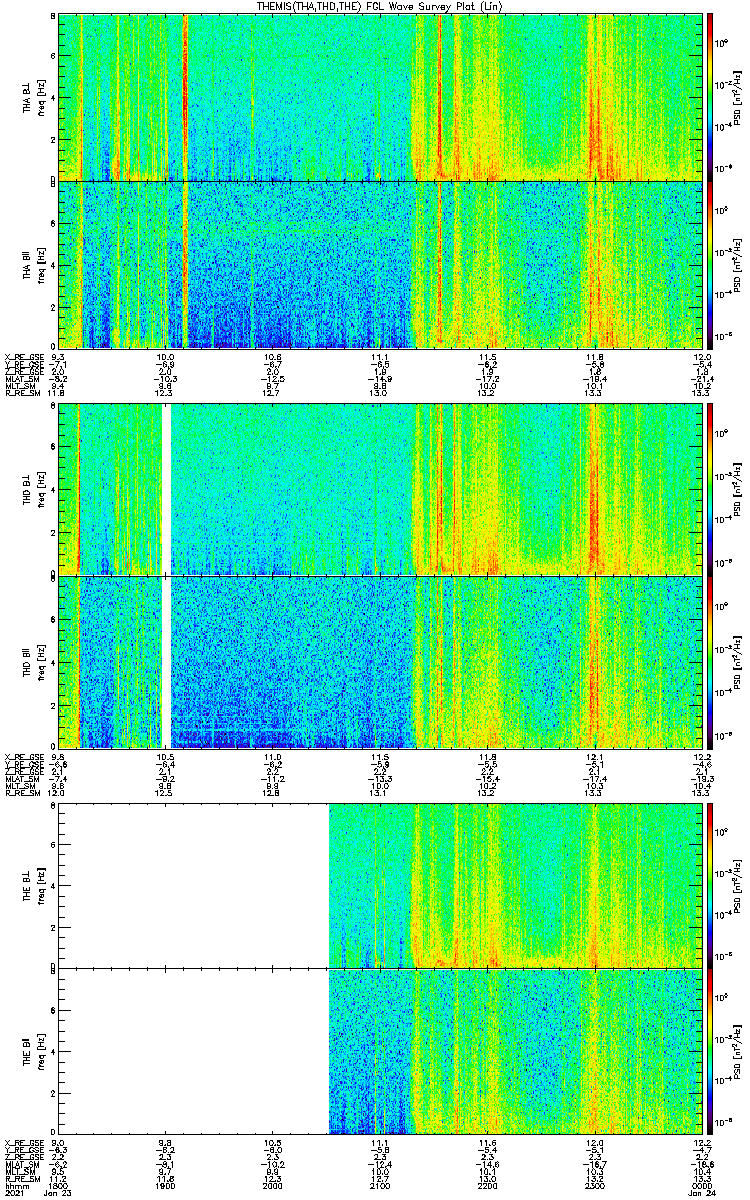This screenshot has height=1200, width=750.
Task: Select the THA B-perpendicular spectrogram panel
Action: [380, 97]
